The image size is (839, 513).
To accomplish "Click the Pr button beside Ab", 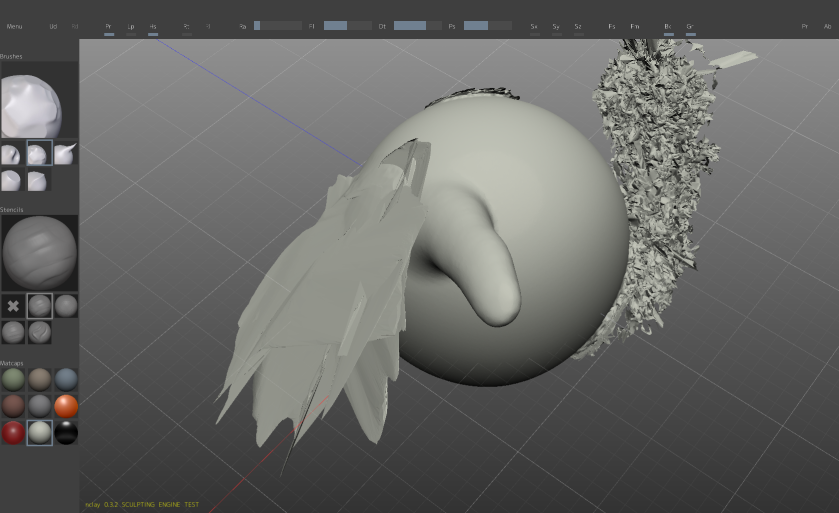I will (x=805, y=26).
